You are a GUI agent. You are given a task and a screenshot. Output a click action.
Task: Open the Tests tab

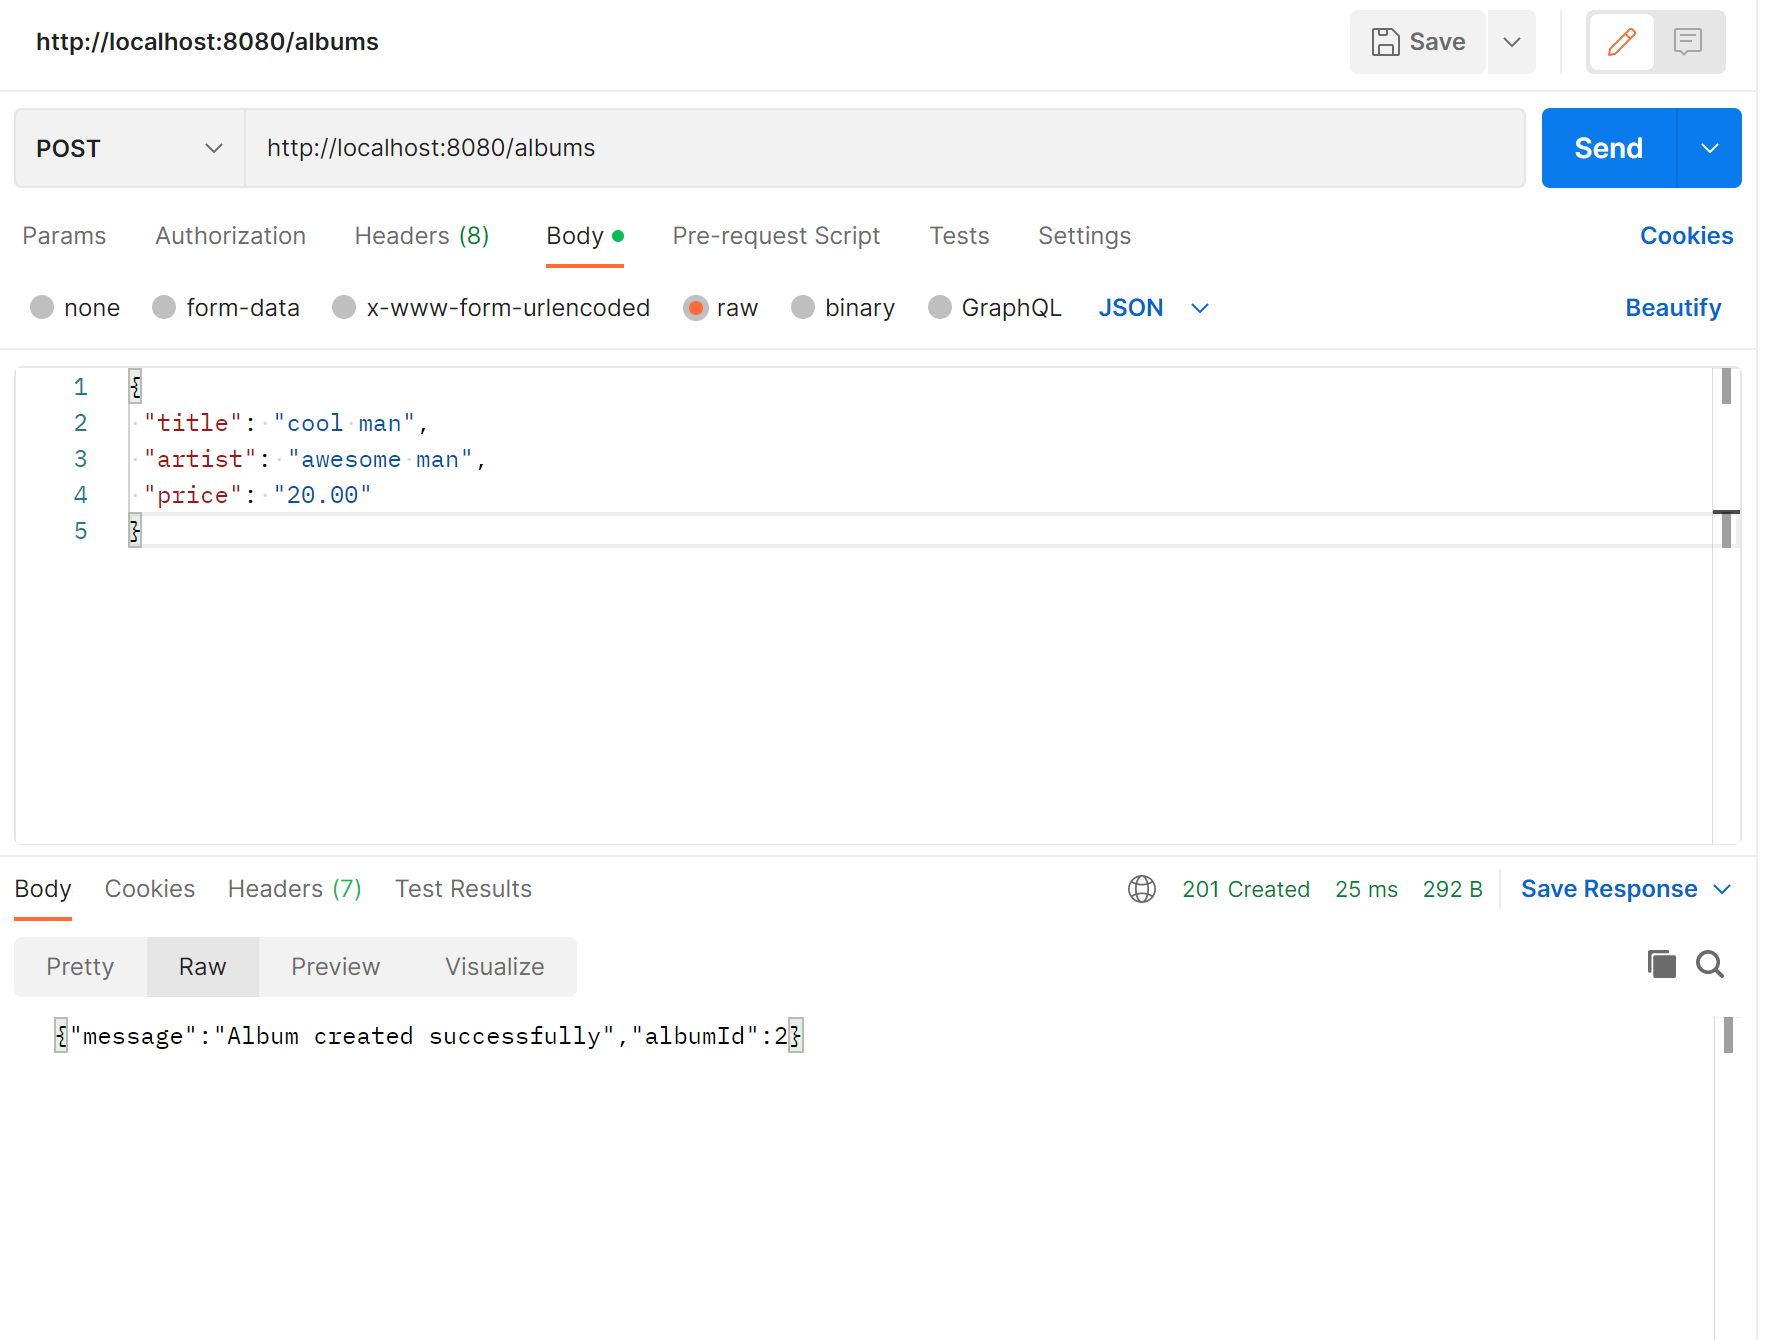click(959, 236)
